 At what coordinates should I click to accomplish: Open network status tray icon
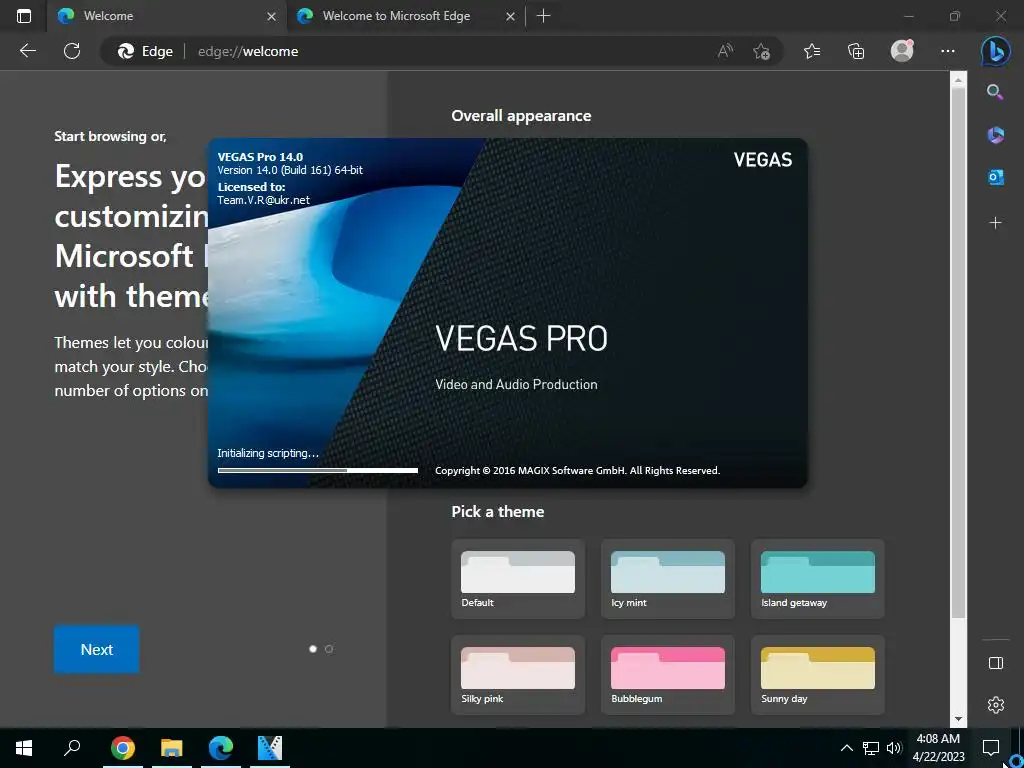pos(871,748)
